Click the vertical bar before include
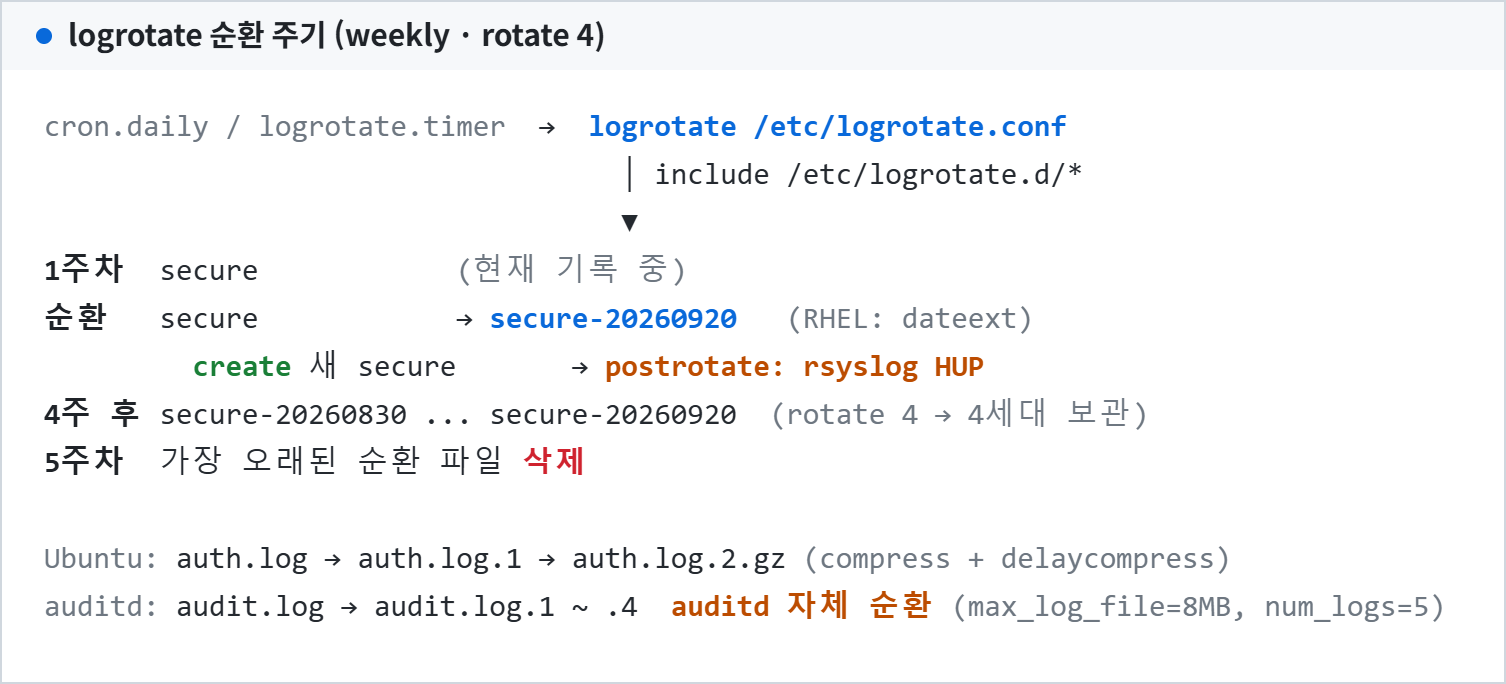 pos(629,175)
